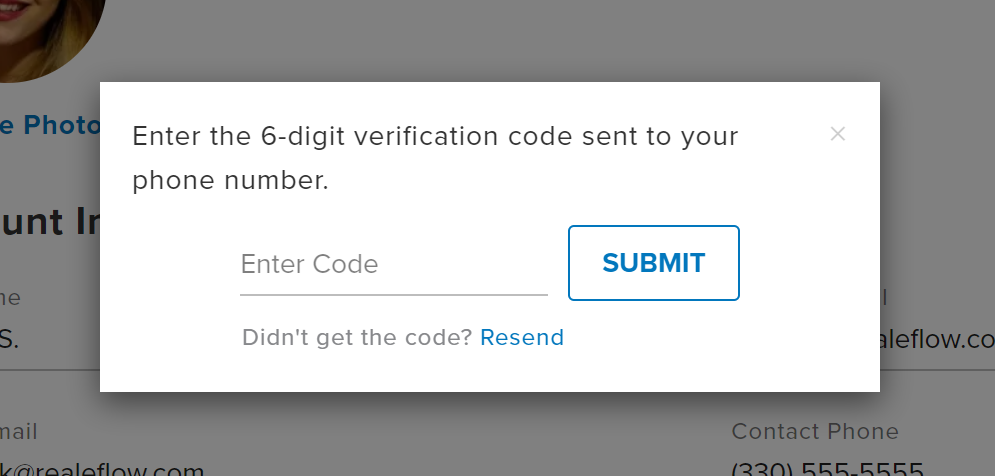Click the SUBMIT button
995x476 pixels.
[x=654, y=263]
